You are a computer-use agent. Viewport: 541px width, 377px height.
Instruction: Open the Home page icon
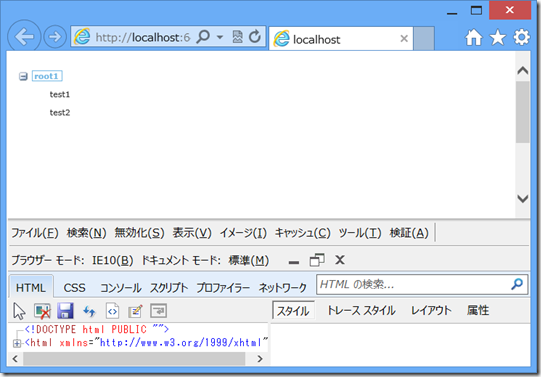pos(474,37)
